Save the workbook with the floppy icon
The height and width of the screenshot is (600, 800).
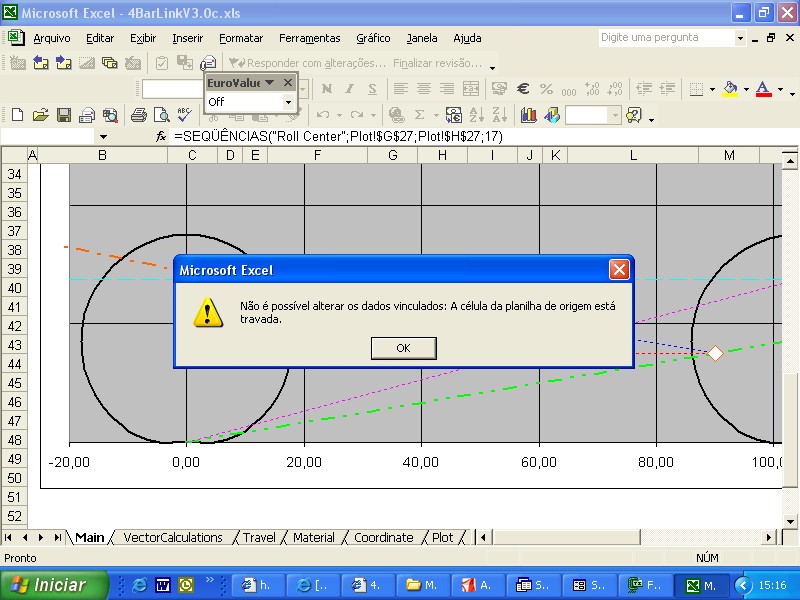64,115
